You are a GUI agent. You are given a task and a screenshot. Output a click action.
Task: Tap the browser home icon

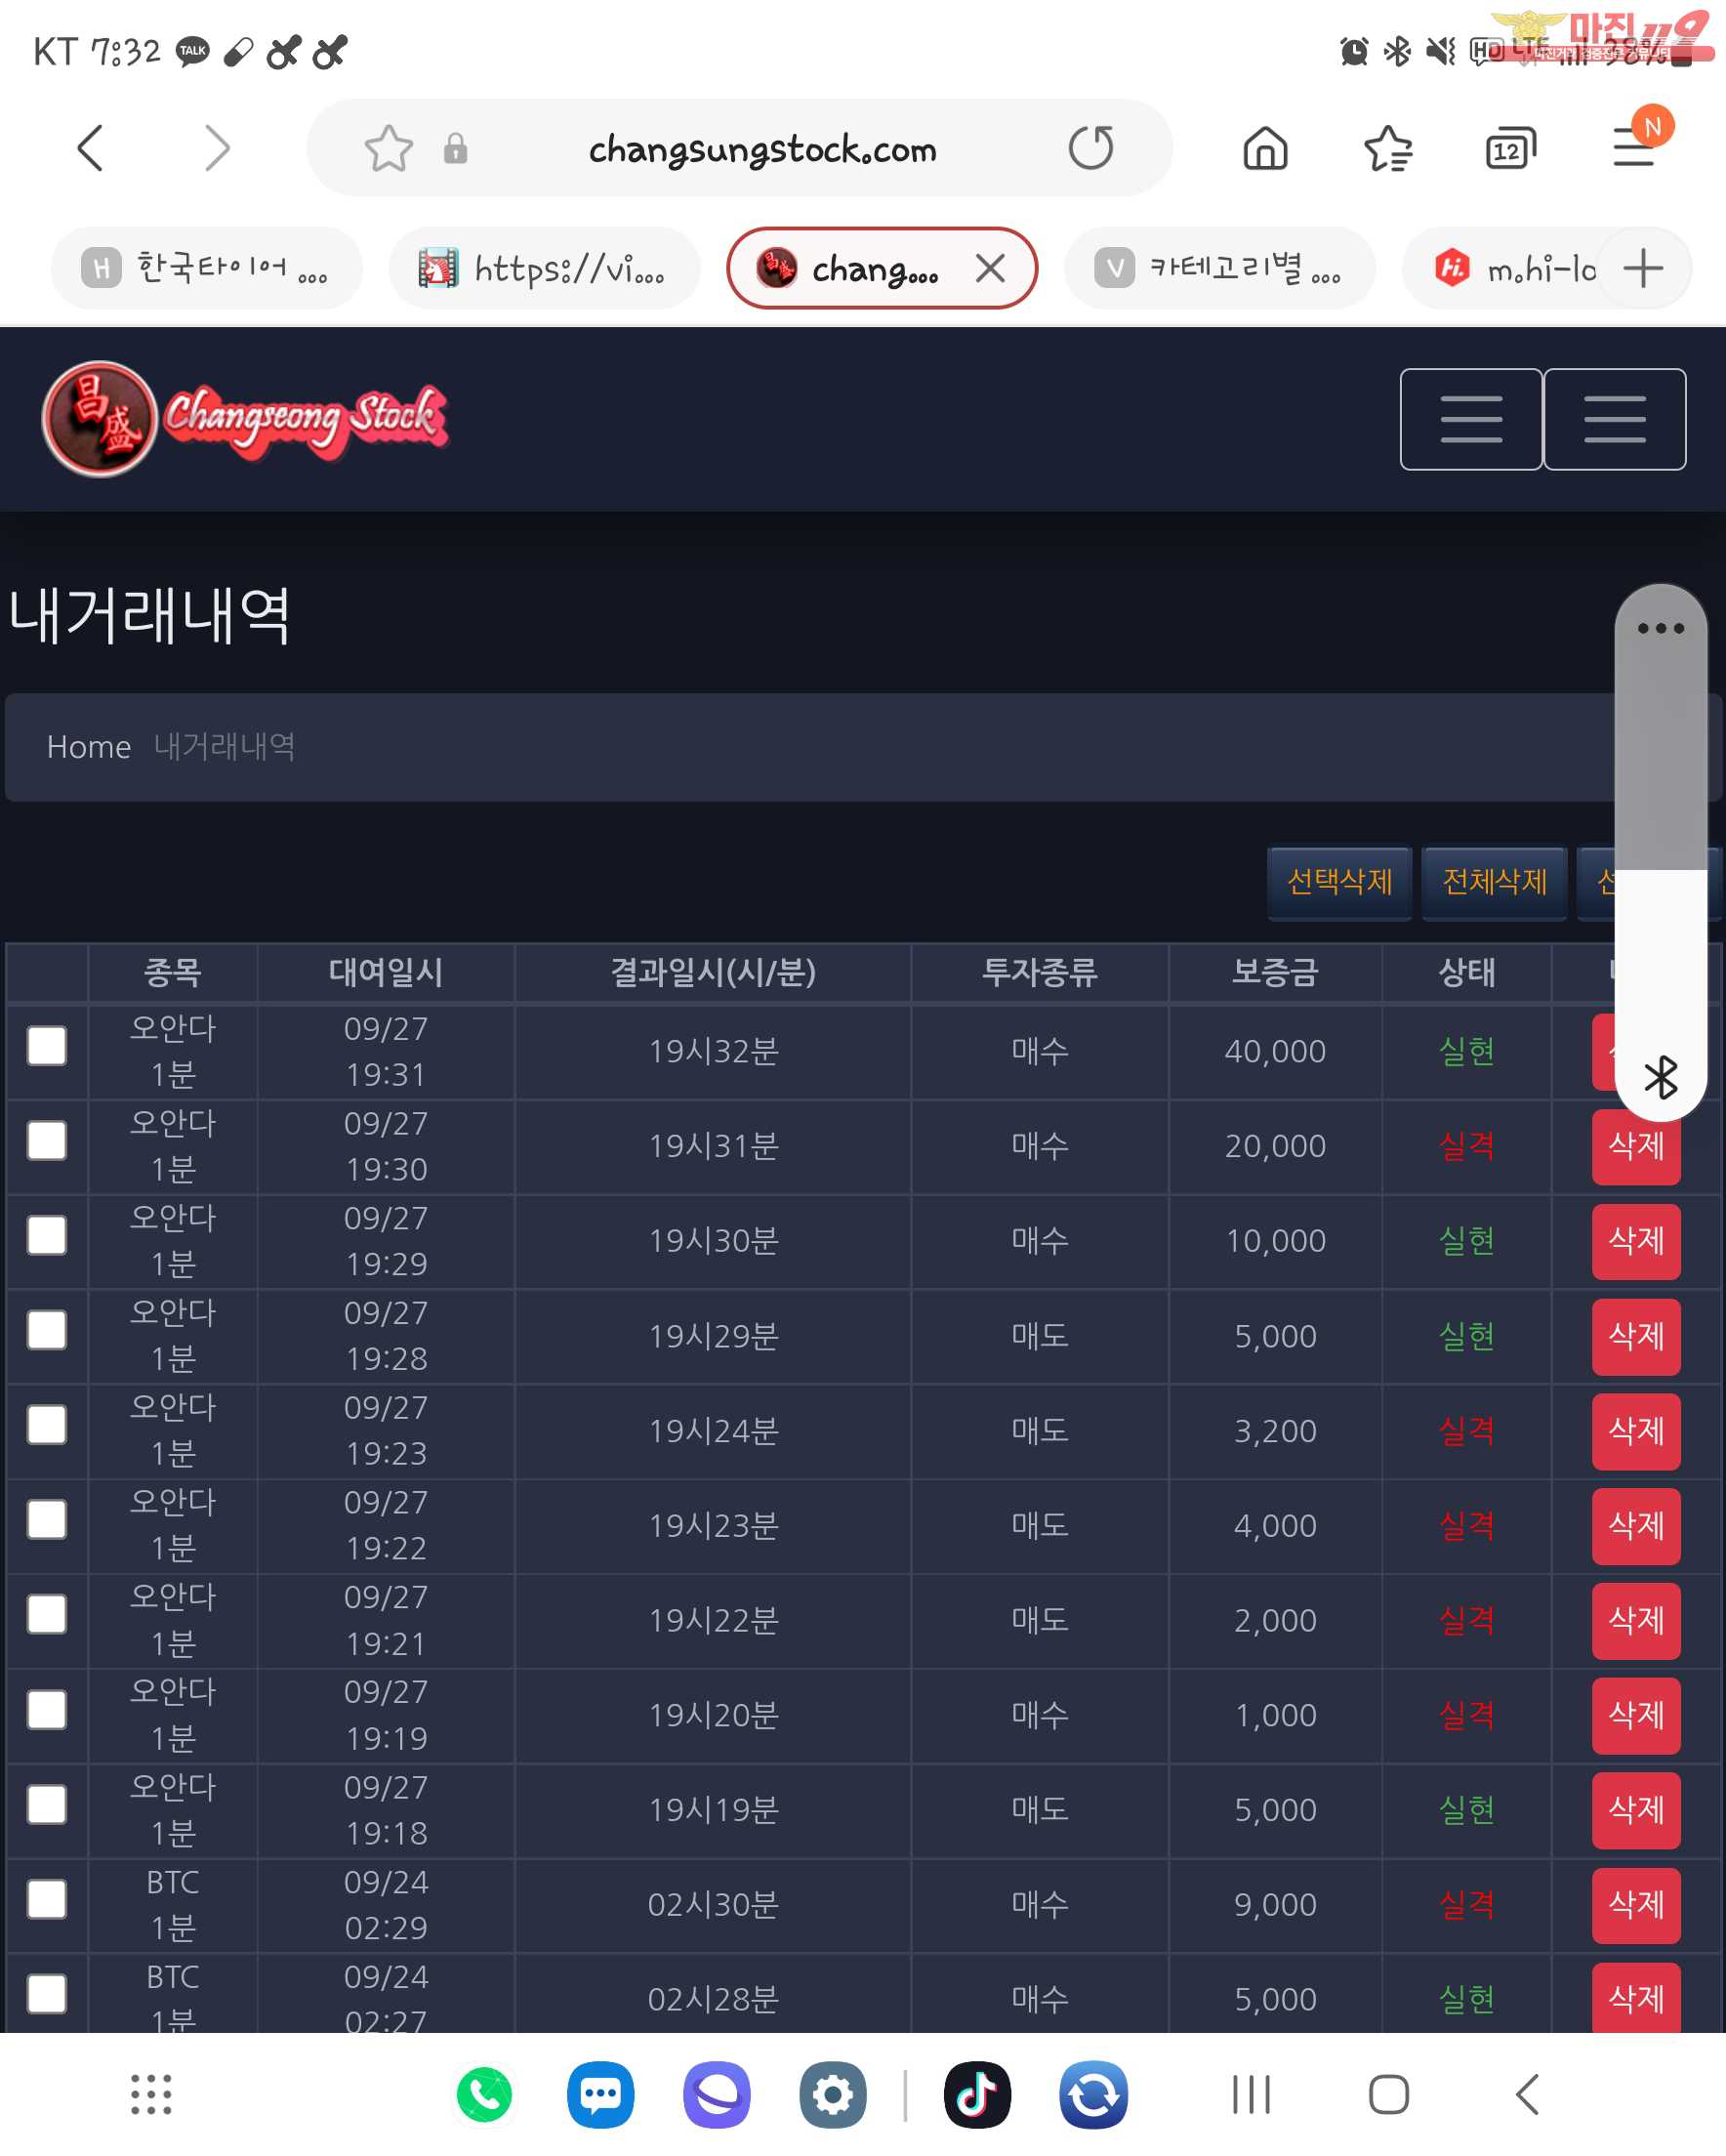coord(1265,149)
